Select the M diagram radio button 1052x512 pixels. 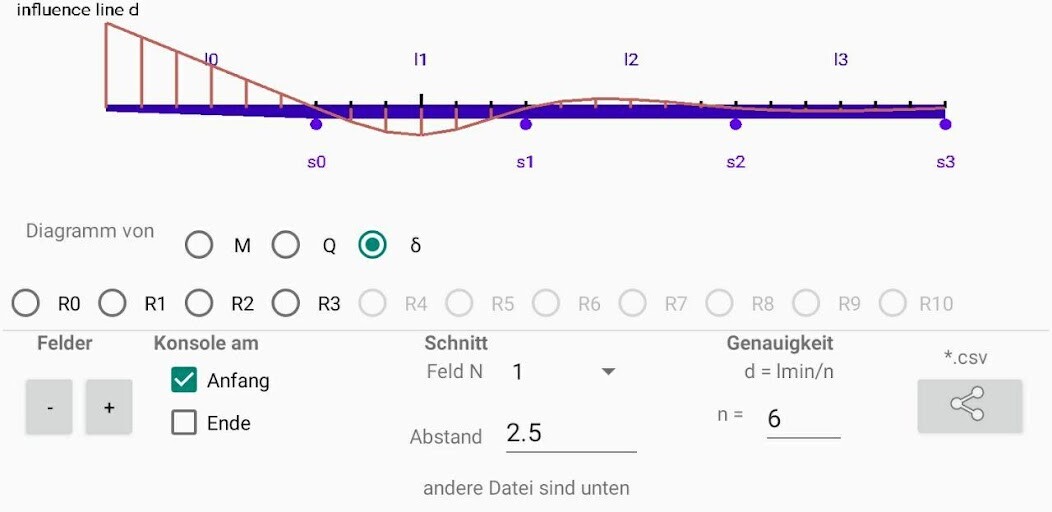click(x=199, y=245)
